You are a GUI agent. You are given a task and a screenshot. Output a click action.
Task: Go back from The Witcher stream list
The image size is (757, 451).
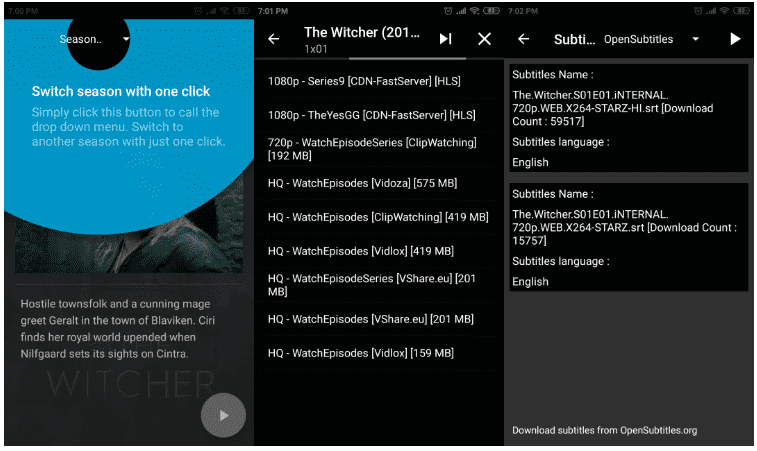(274, 39)
